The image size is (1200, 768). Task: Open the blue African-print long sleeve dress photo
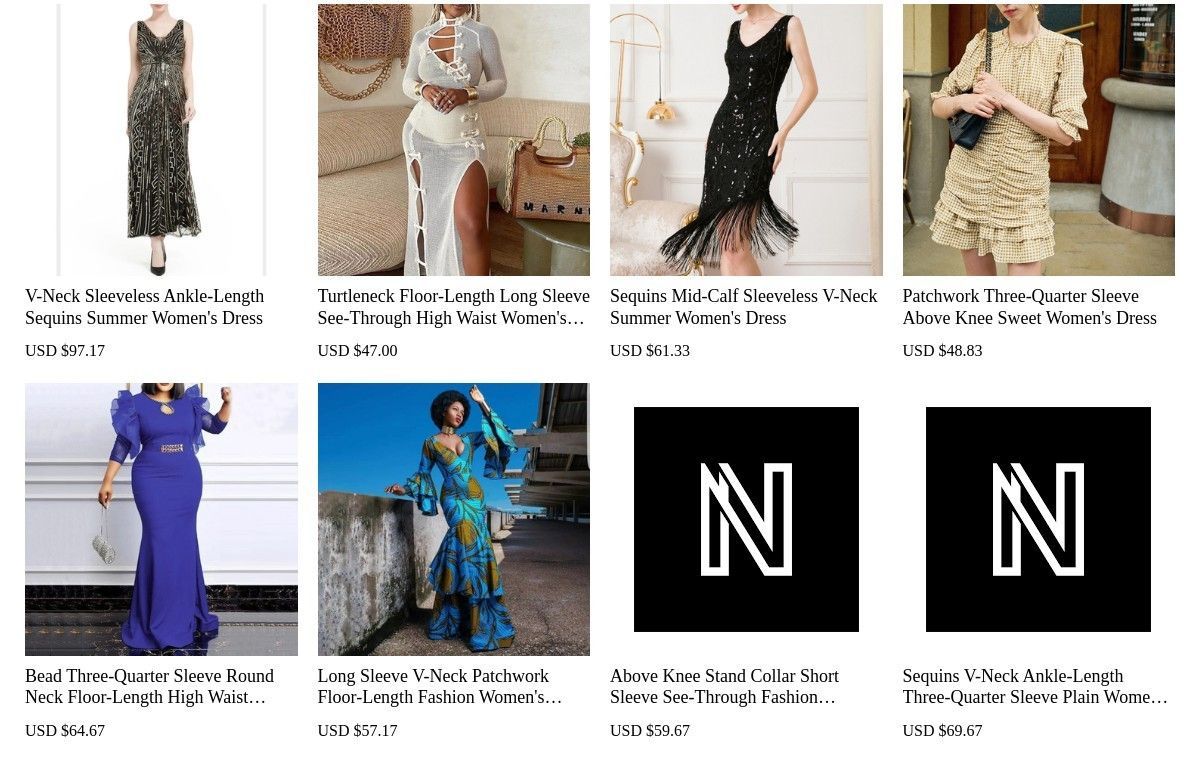(454, 519)
